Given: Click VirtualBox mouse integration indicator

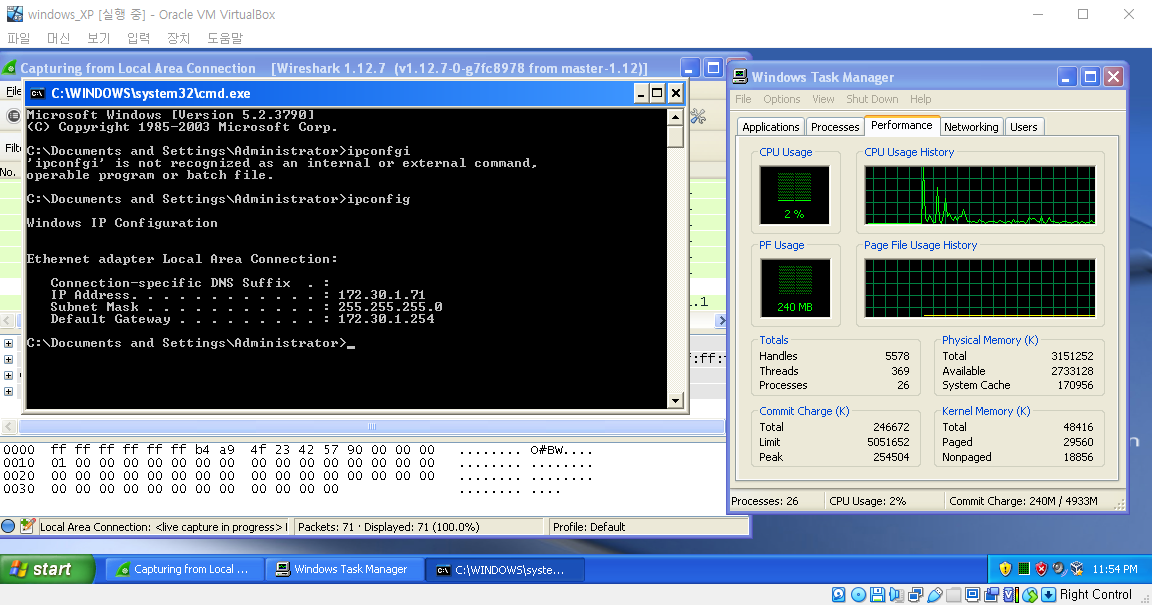Looking at the screenshot, I should tap(1030, 595).
